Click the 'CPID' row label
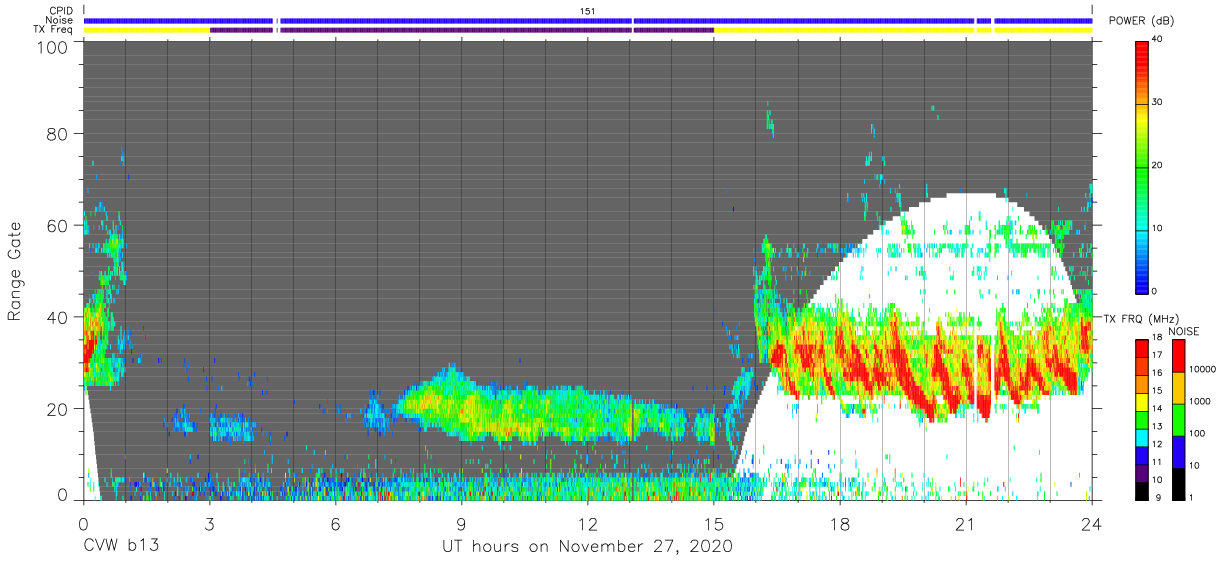Image resolution: width=1228 pixels, height=567 pixels. (x=60, y=10)
